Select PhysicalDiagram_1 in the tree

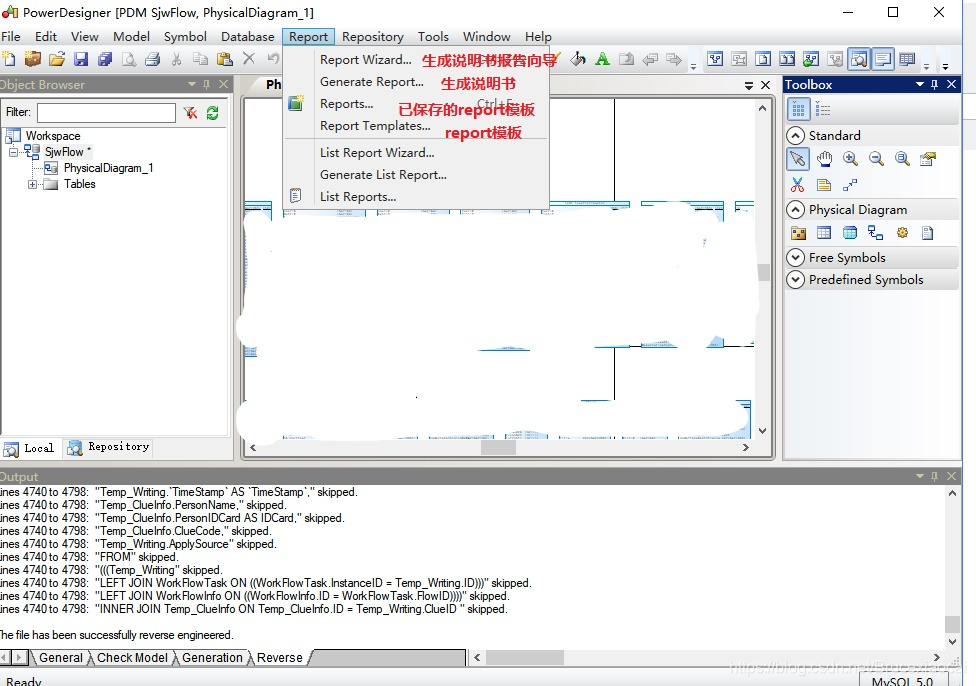click(108, 168)
